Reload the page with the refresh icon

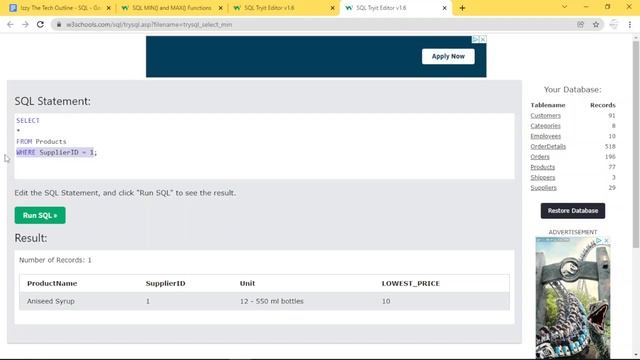[40, 24]
